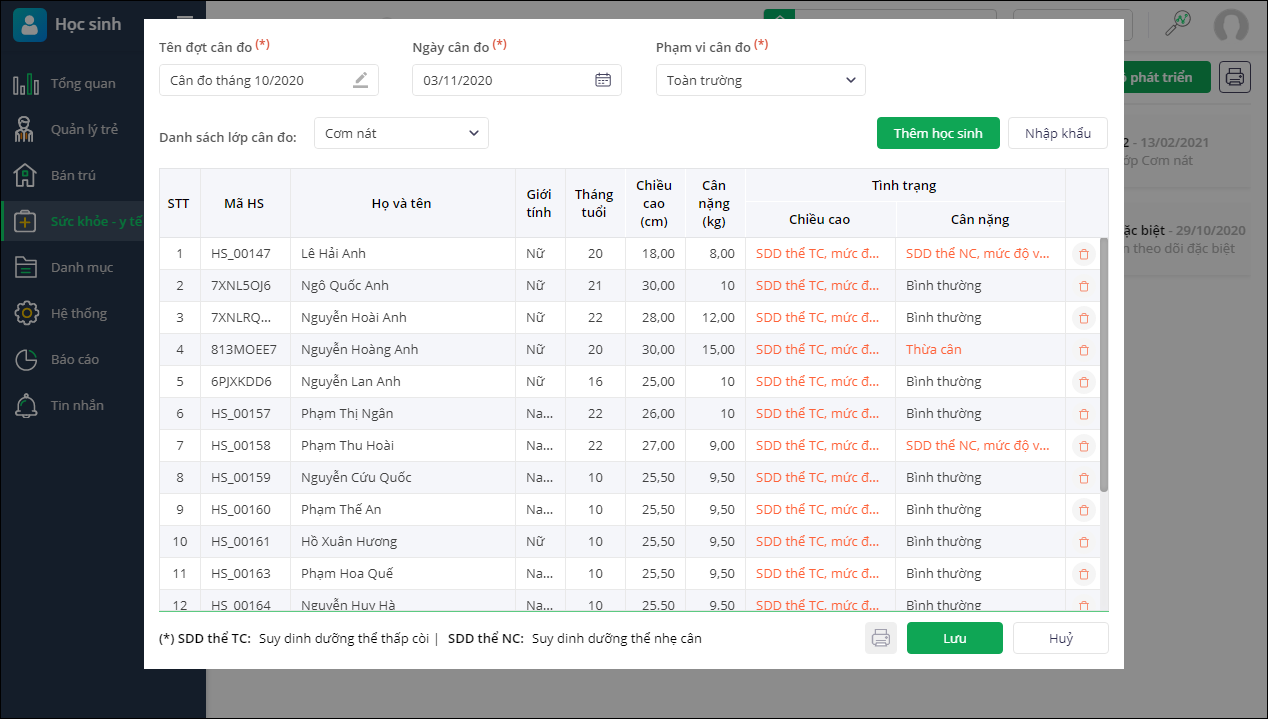Click height cell 27,00 of Phạm Thu Hoài
Screen dimensions: 1268x719
click(656, 446)
